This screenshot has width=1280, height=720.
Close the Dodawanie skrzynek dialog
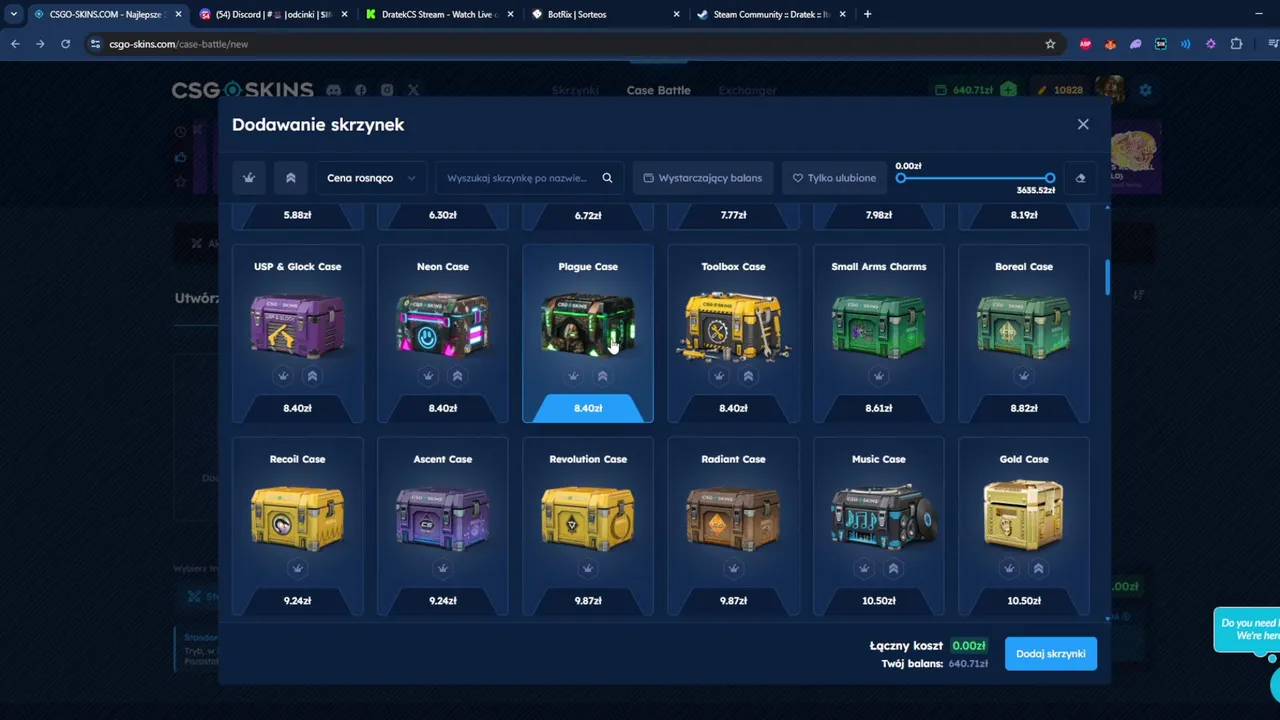1083,124
